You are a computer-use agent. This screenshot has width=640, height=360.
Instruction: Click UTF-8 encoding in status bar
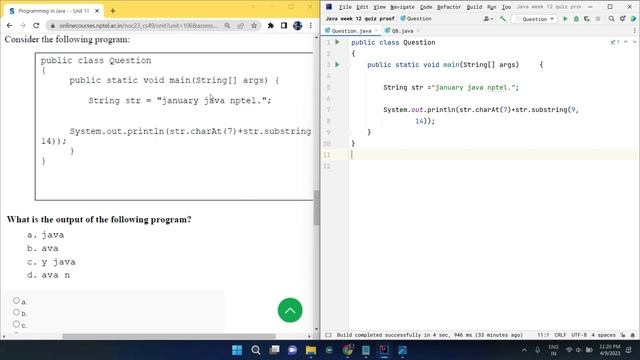tap(579, 335)
